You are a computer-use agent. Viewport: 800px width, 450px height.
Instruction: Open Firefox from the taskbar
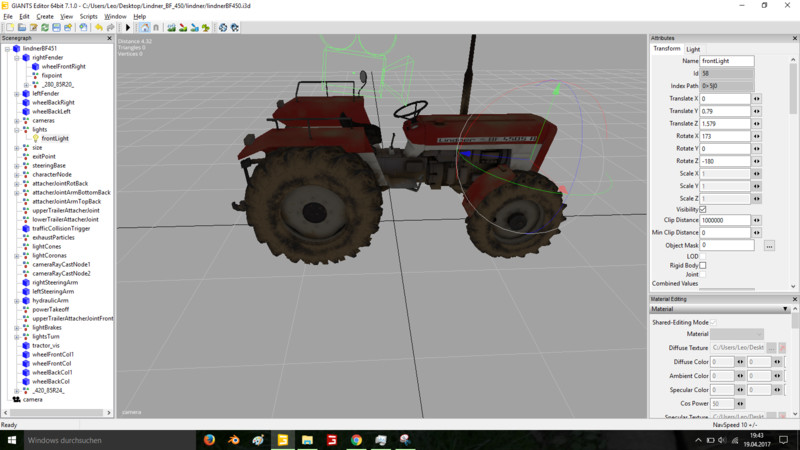point(209,439)
